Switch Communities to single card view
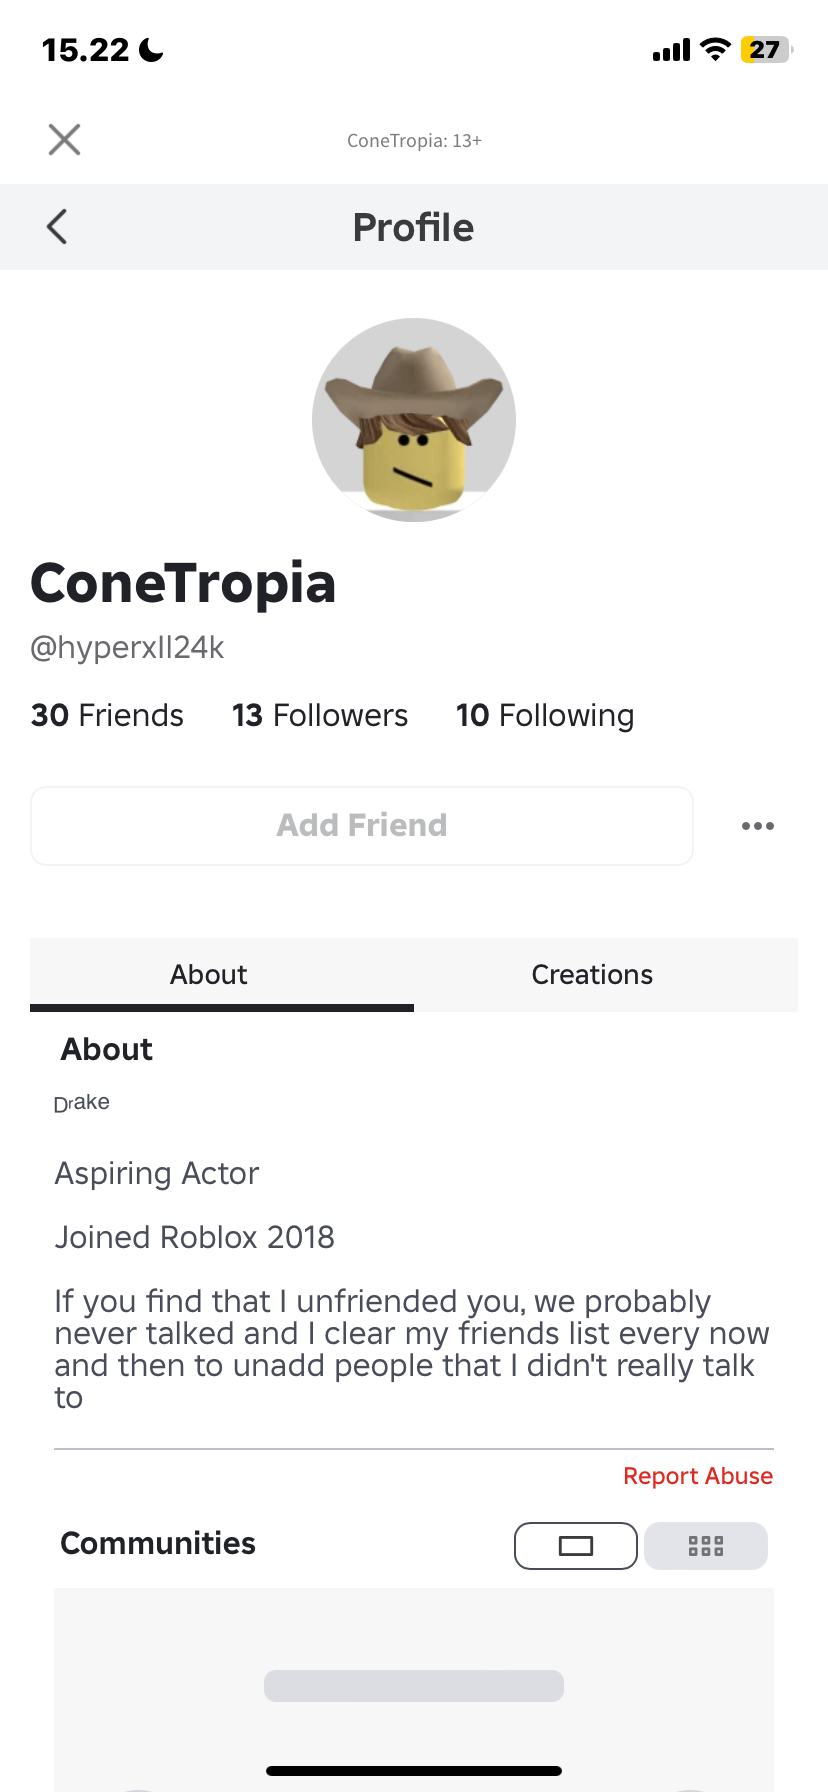Screen dimensions: 828x1792 (x=576, y=1546)
